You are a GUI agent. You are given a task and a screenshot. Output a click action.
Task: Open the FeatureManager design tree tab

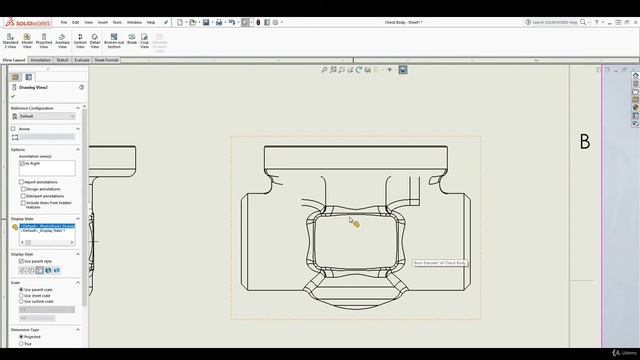point(16,77)
